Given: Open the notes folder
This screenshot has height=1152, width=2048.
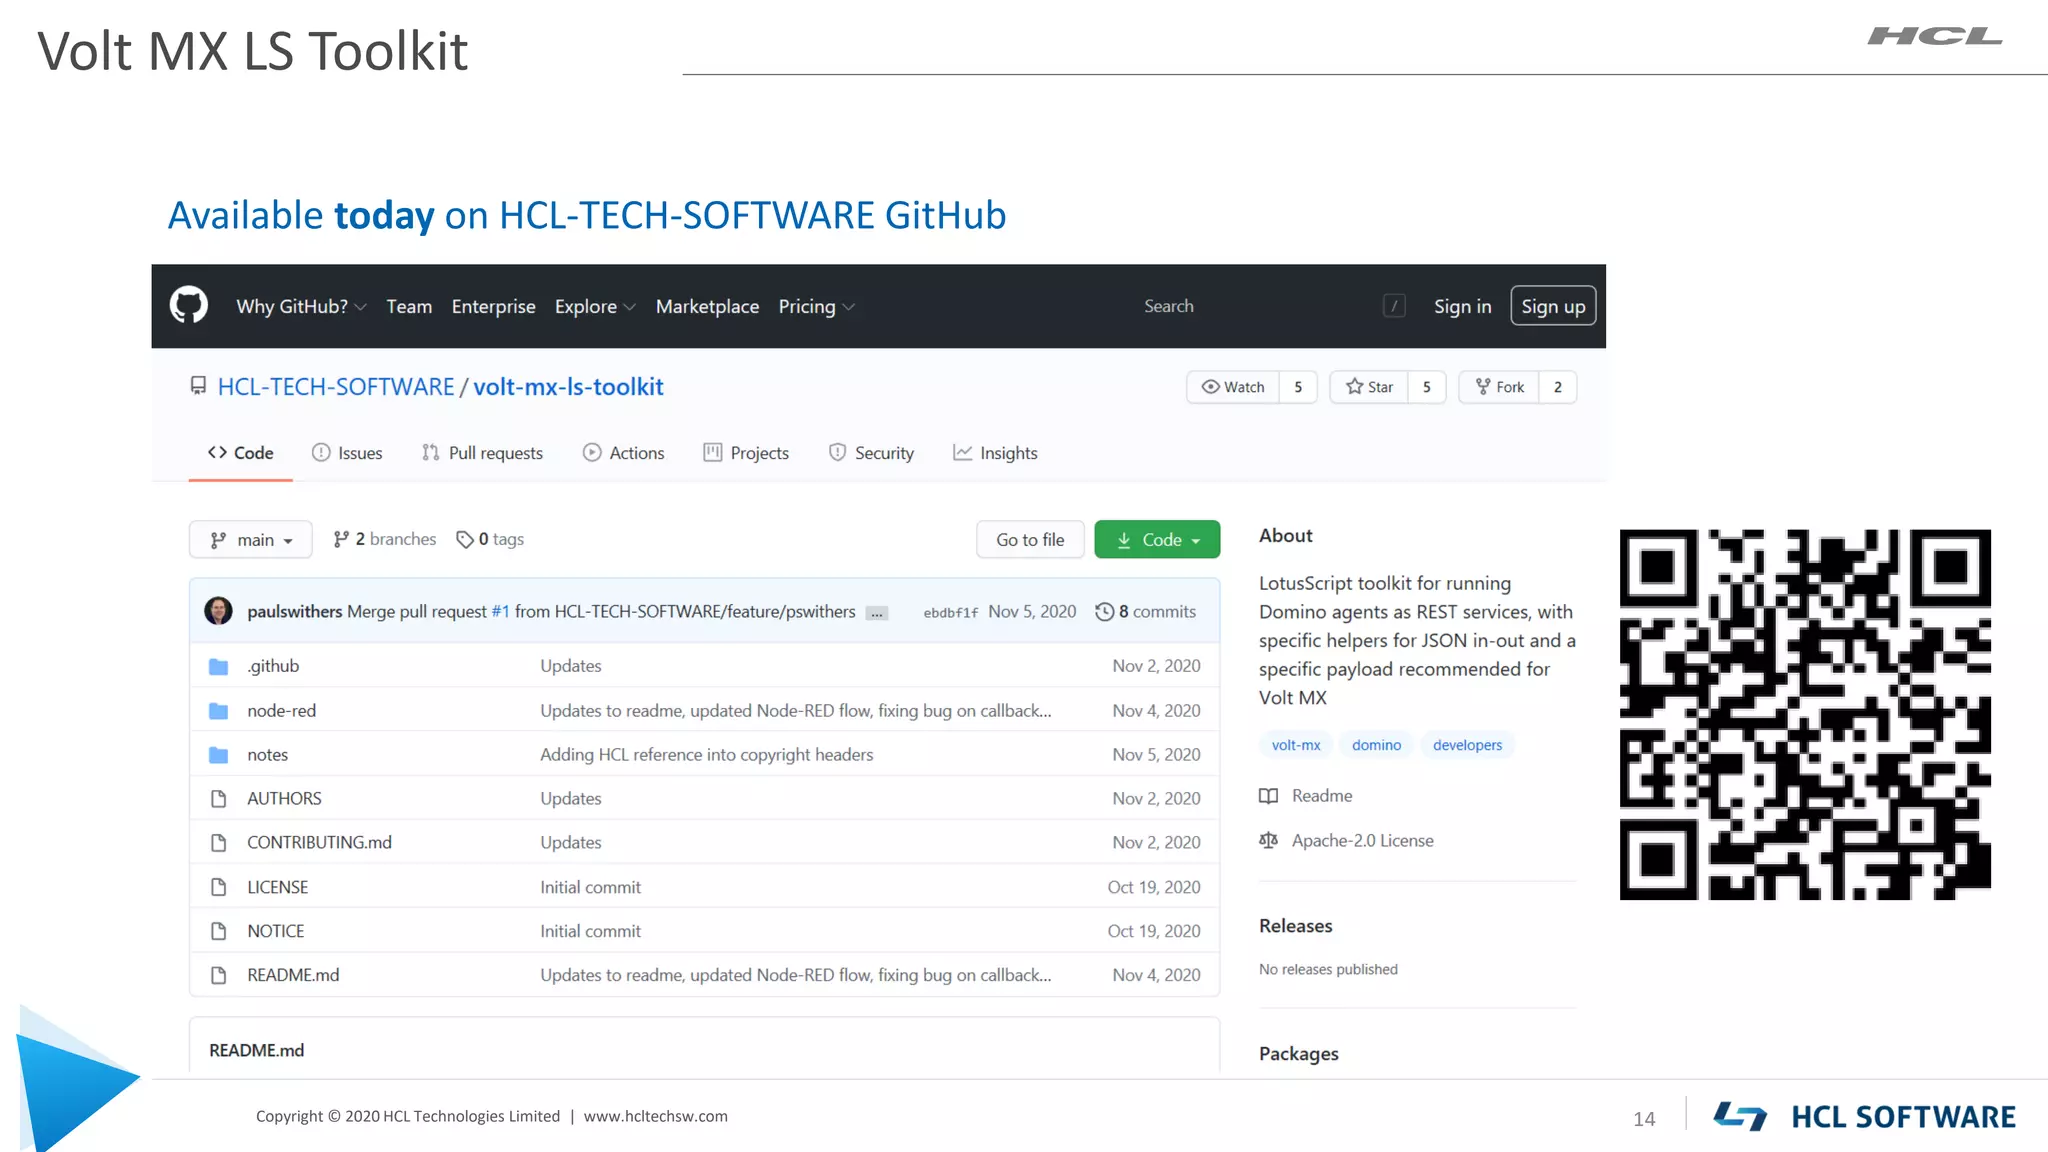Looking at the screenshot, I should pos(268,755).
